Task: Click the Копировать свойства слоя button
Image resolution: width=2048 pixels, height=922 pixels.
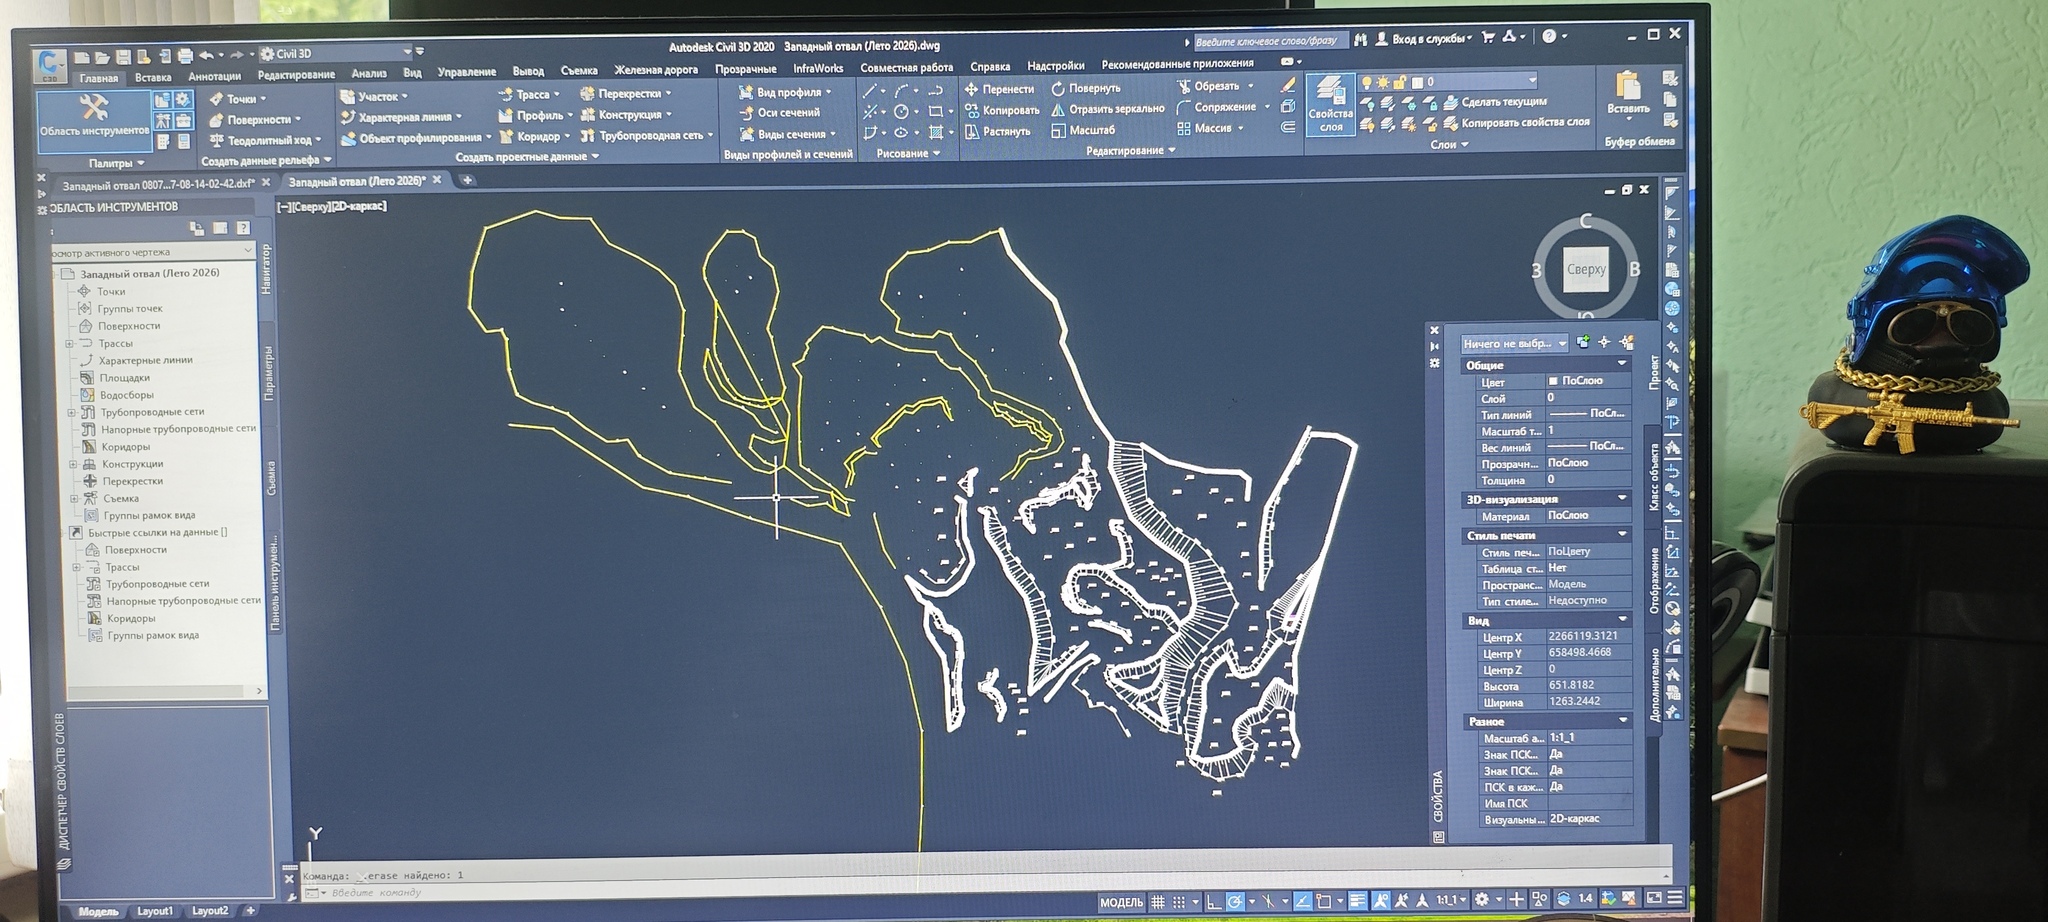Action: pyautogui.click(x=1516, y=123)
